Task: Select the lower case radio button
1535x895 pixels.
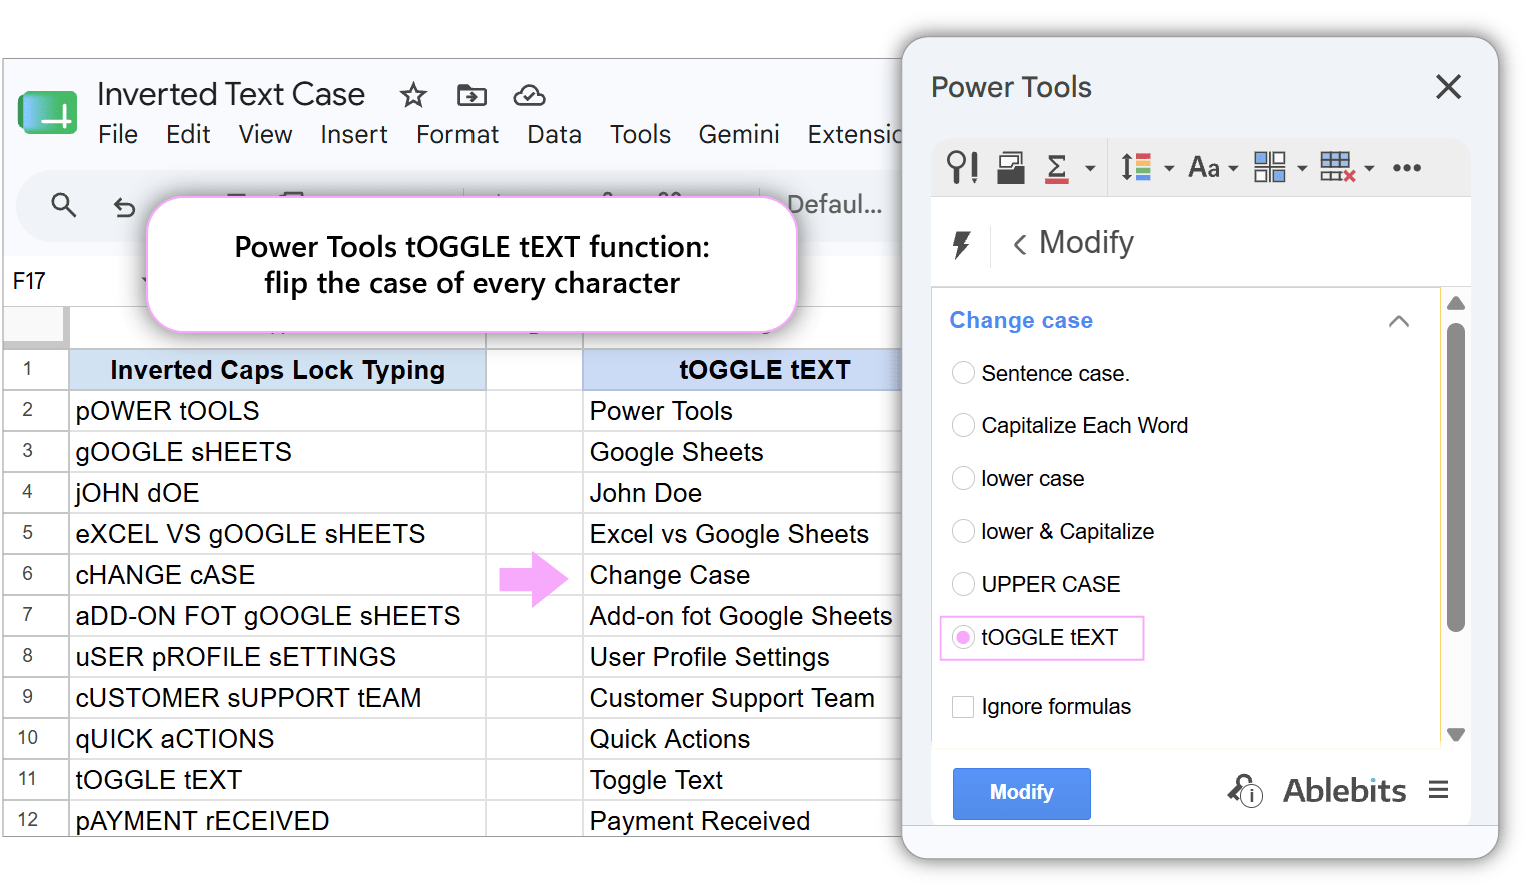Action: coord(963,478)
